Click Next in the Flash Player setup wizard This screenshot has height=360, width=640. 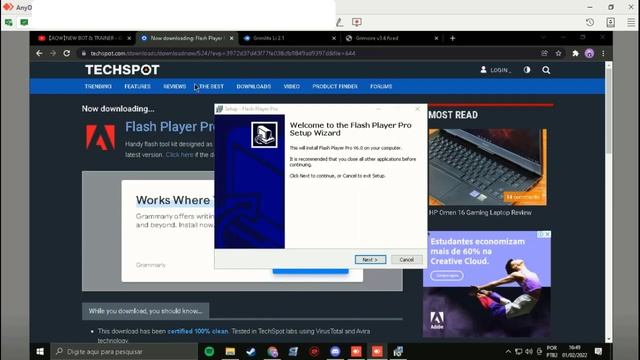(370, 260)
